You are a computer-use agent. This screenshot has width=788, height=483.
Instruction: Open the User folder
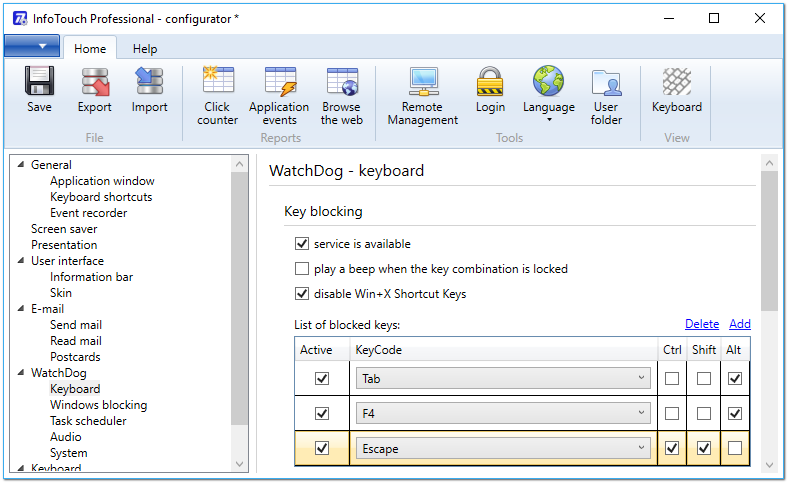click(x=606, y=96)
